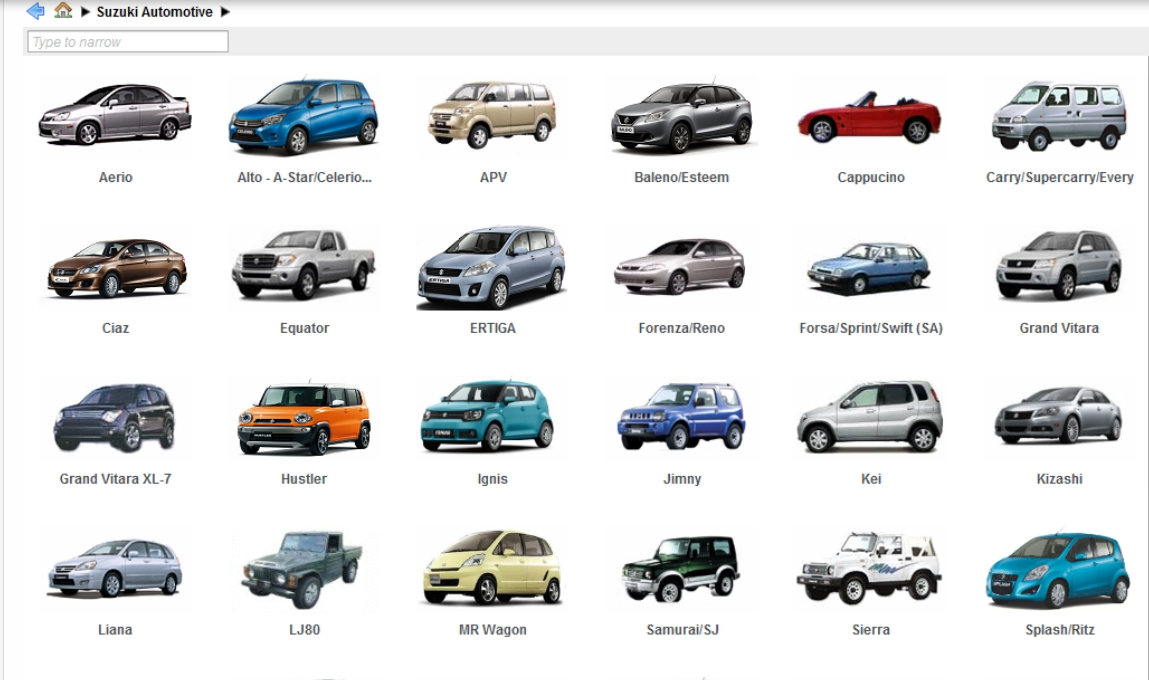This screenshot has height=680, width=1149.
Task: Click the 'Sierra' label
Action: [871, 630]
